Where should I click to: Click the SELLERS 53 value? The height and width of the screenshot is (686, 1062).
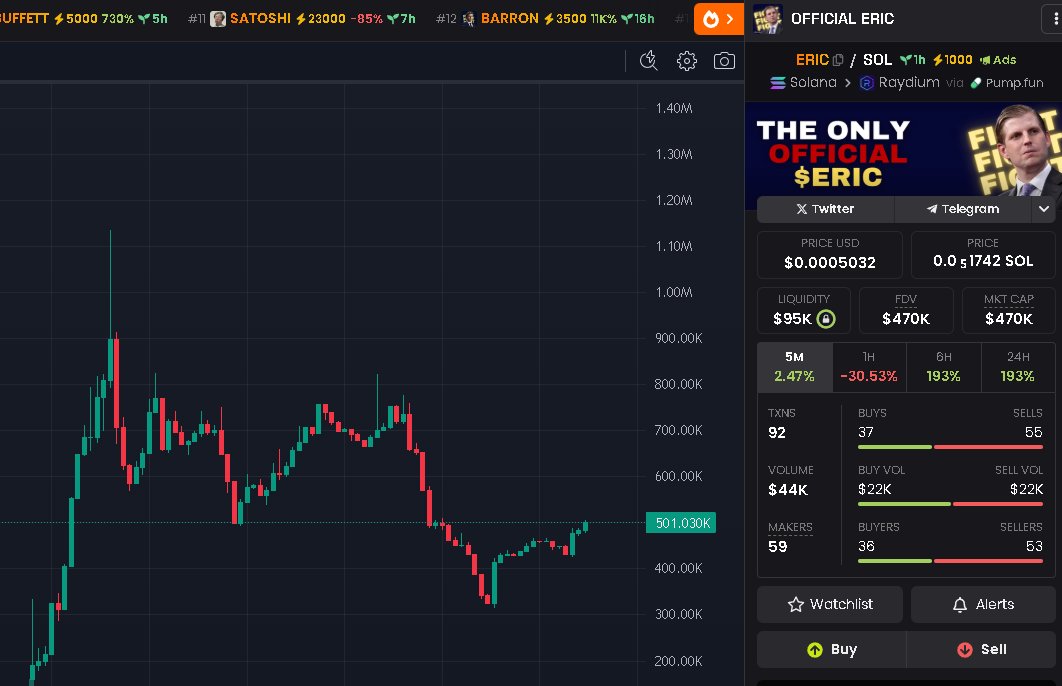point(1034,546)
